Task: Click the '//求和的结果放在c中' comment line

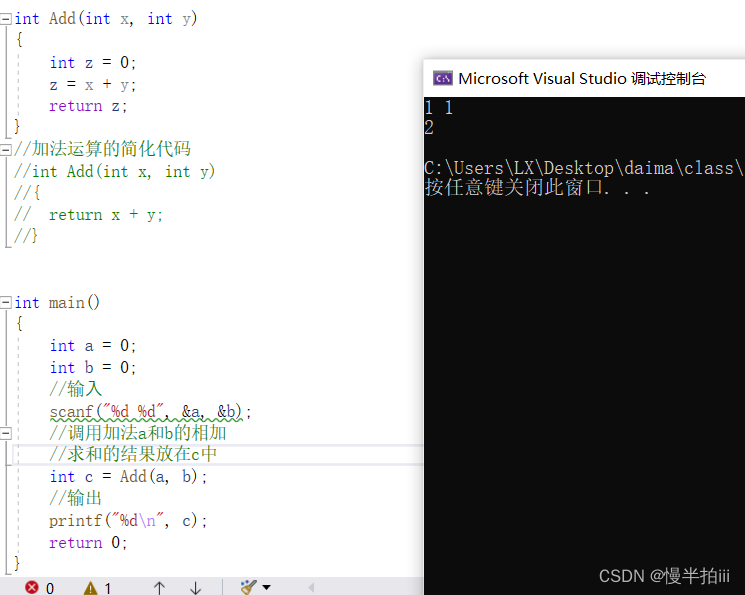Action: (133, 454)
